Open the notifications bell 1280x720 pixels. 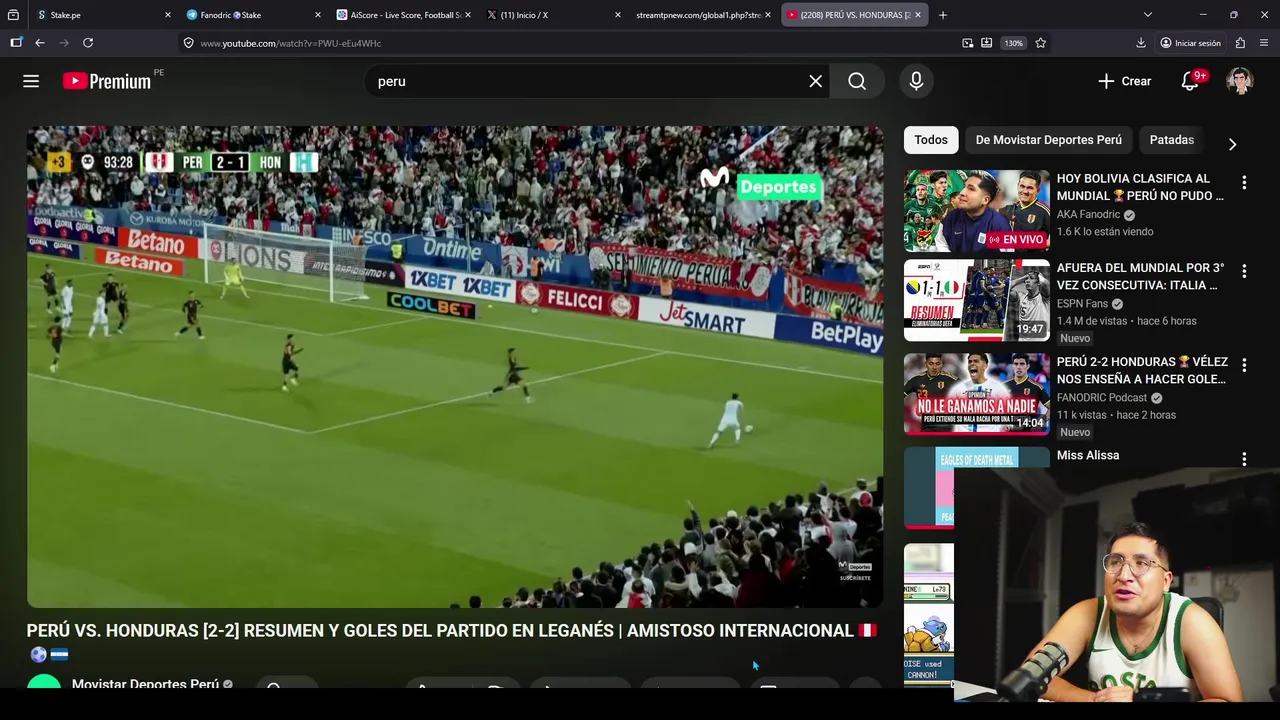tap(1190, 81)
